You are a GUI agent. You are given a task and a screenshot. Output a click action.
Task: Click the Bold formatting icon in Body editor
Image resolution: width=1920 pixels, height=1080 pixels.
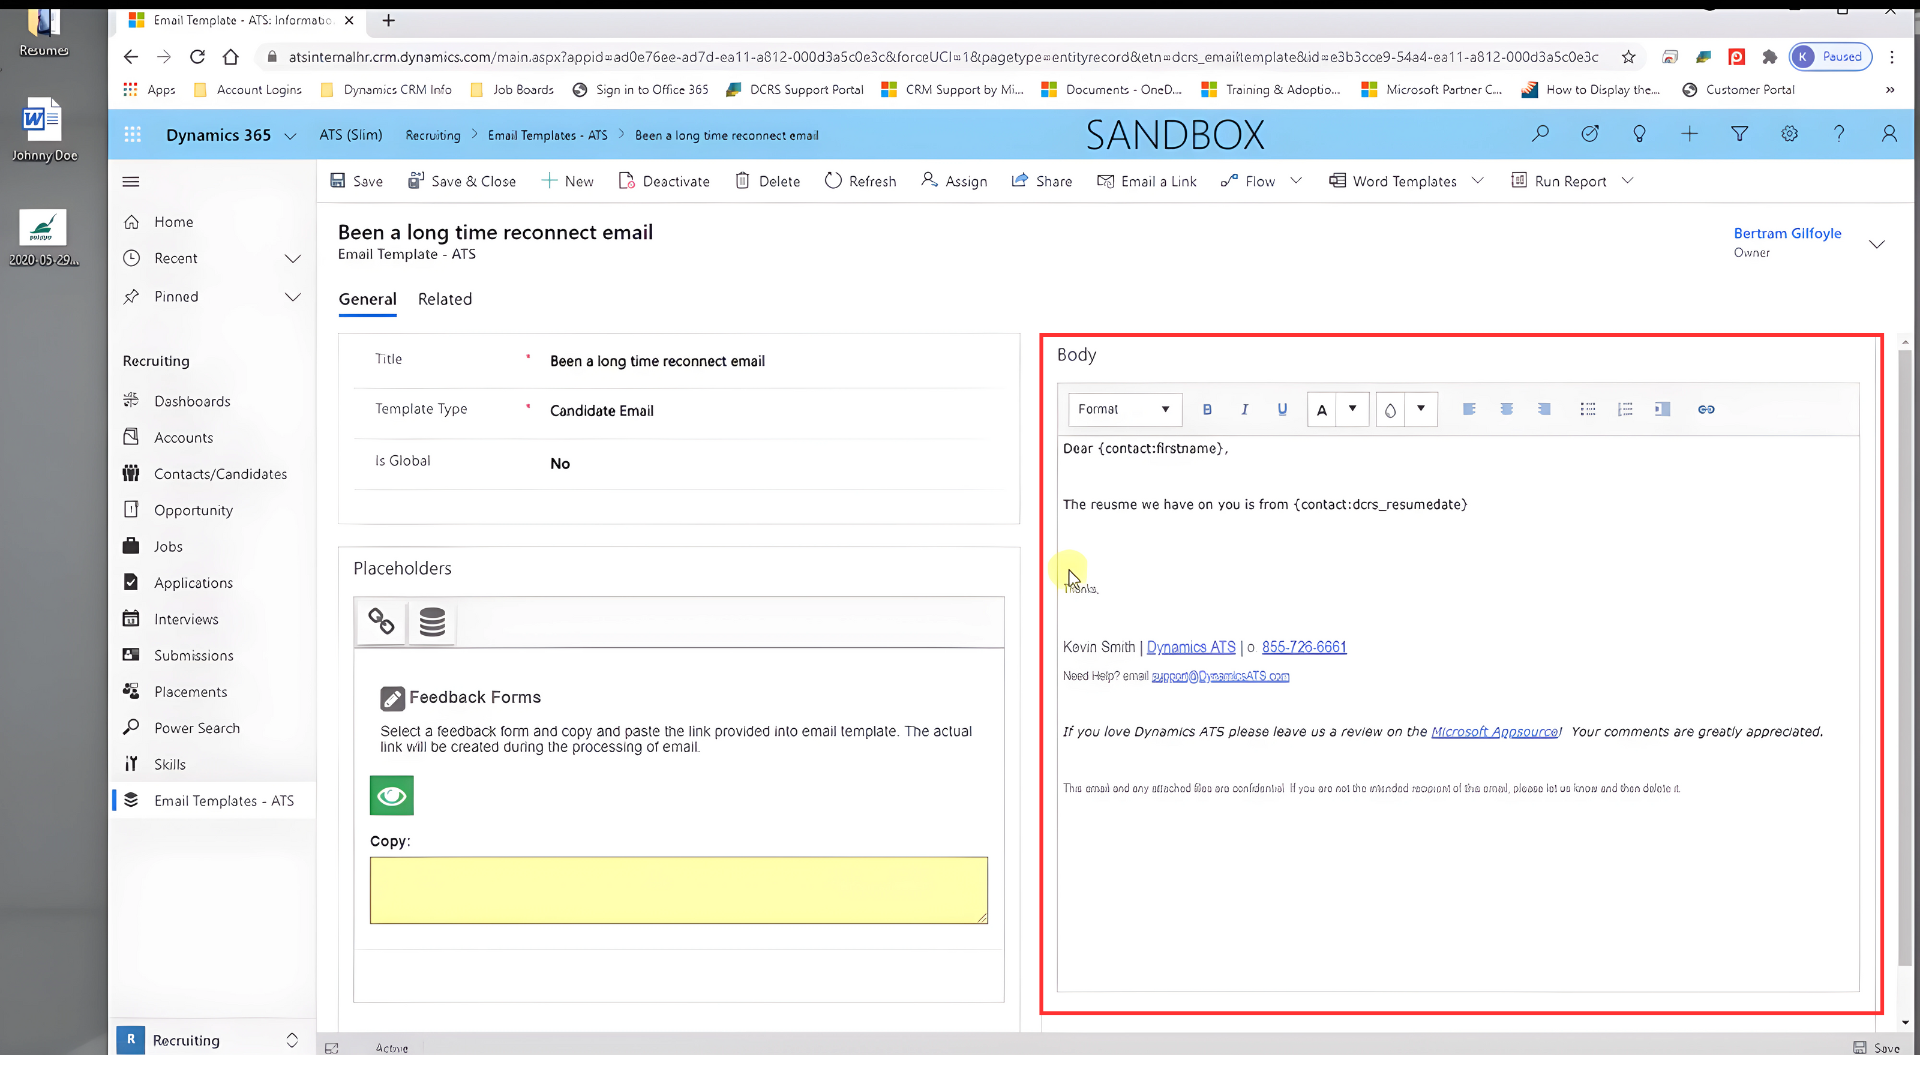point(1207,409)
